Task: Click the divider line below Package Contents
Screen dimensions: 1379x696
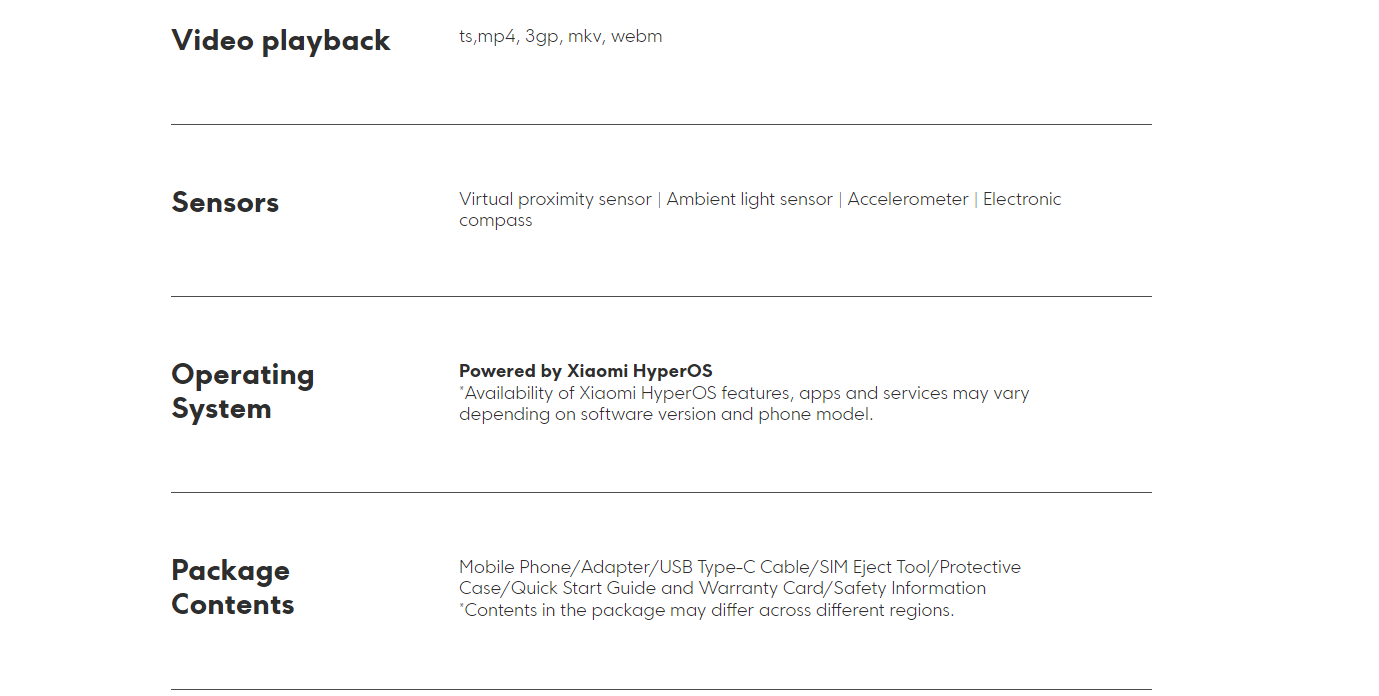Action: point(661,689)
